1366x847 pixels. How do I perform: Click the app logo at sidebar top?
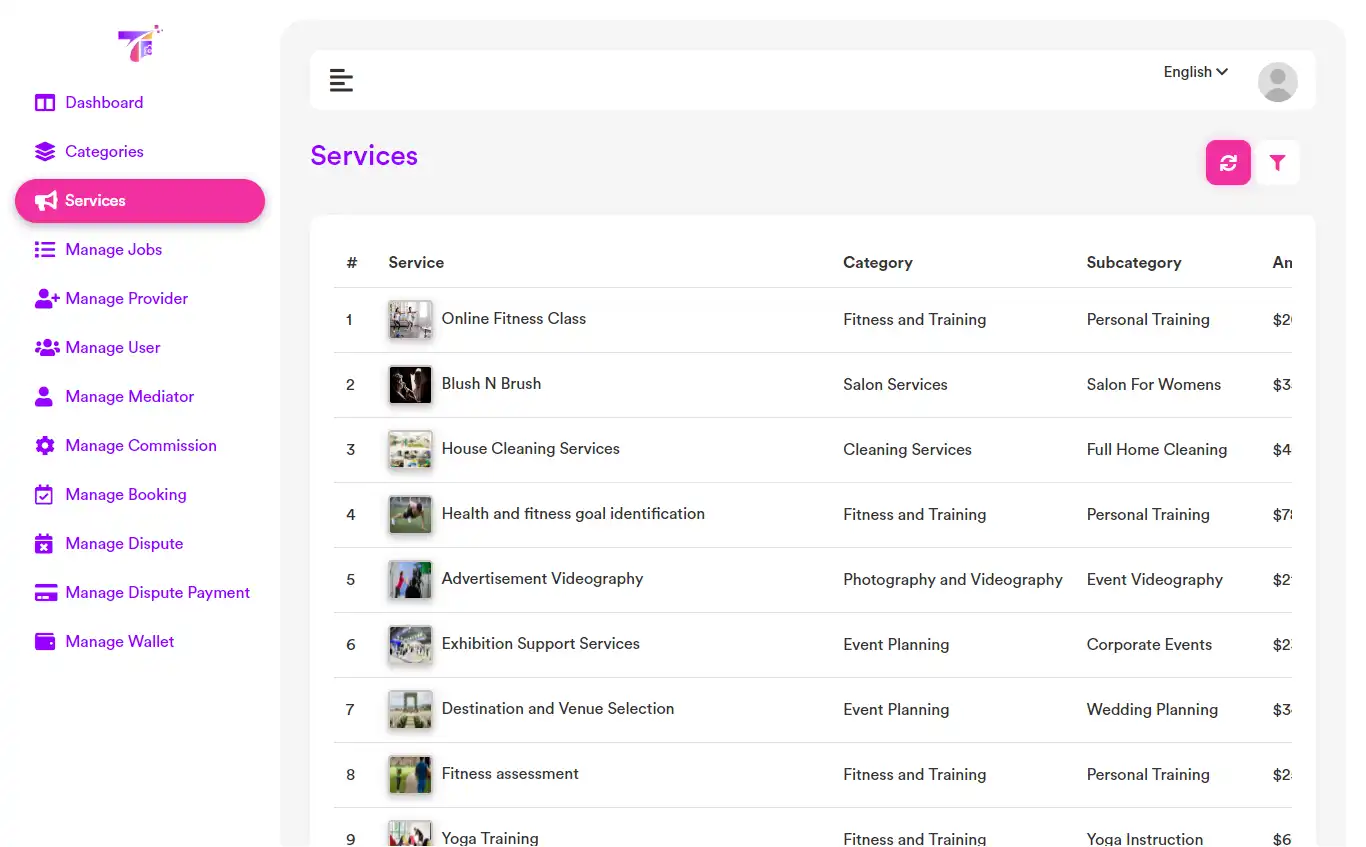[140, 43]
